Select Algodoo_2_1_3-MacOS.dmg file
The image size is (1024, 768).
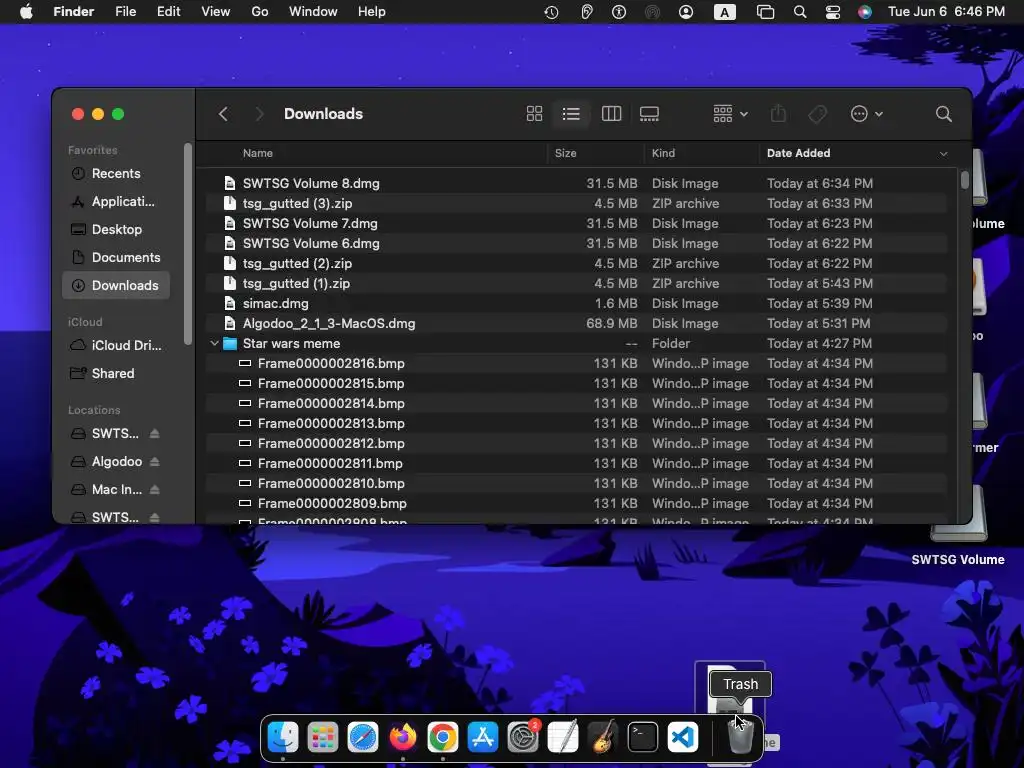tap(576, 323)
